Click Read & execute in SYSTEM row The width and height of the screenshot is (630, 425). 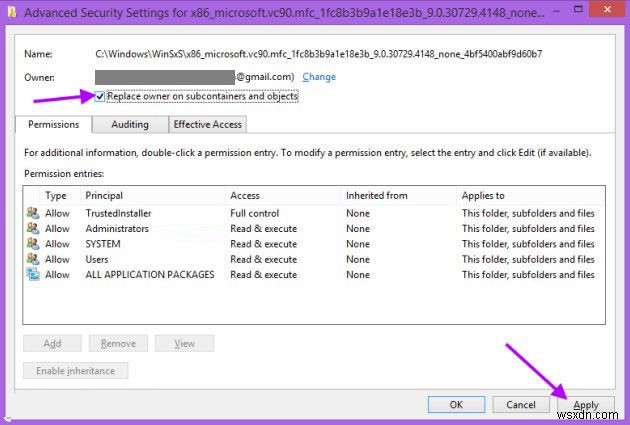(x=264, y=244)
